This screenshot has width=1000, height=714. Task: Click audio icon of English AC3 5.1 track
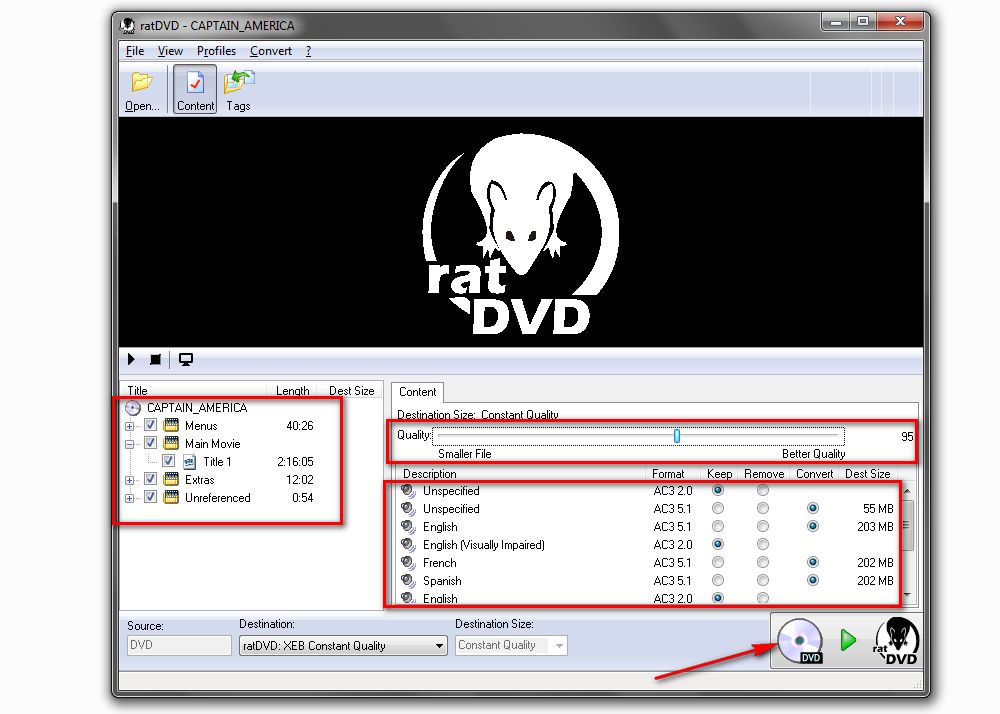(x=408, y=527)
